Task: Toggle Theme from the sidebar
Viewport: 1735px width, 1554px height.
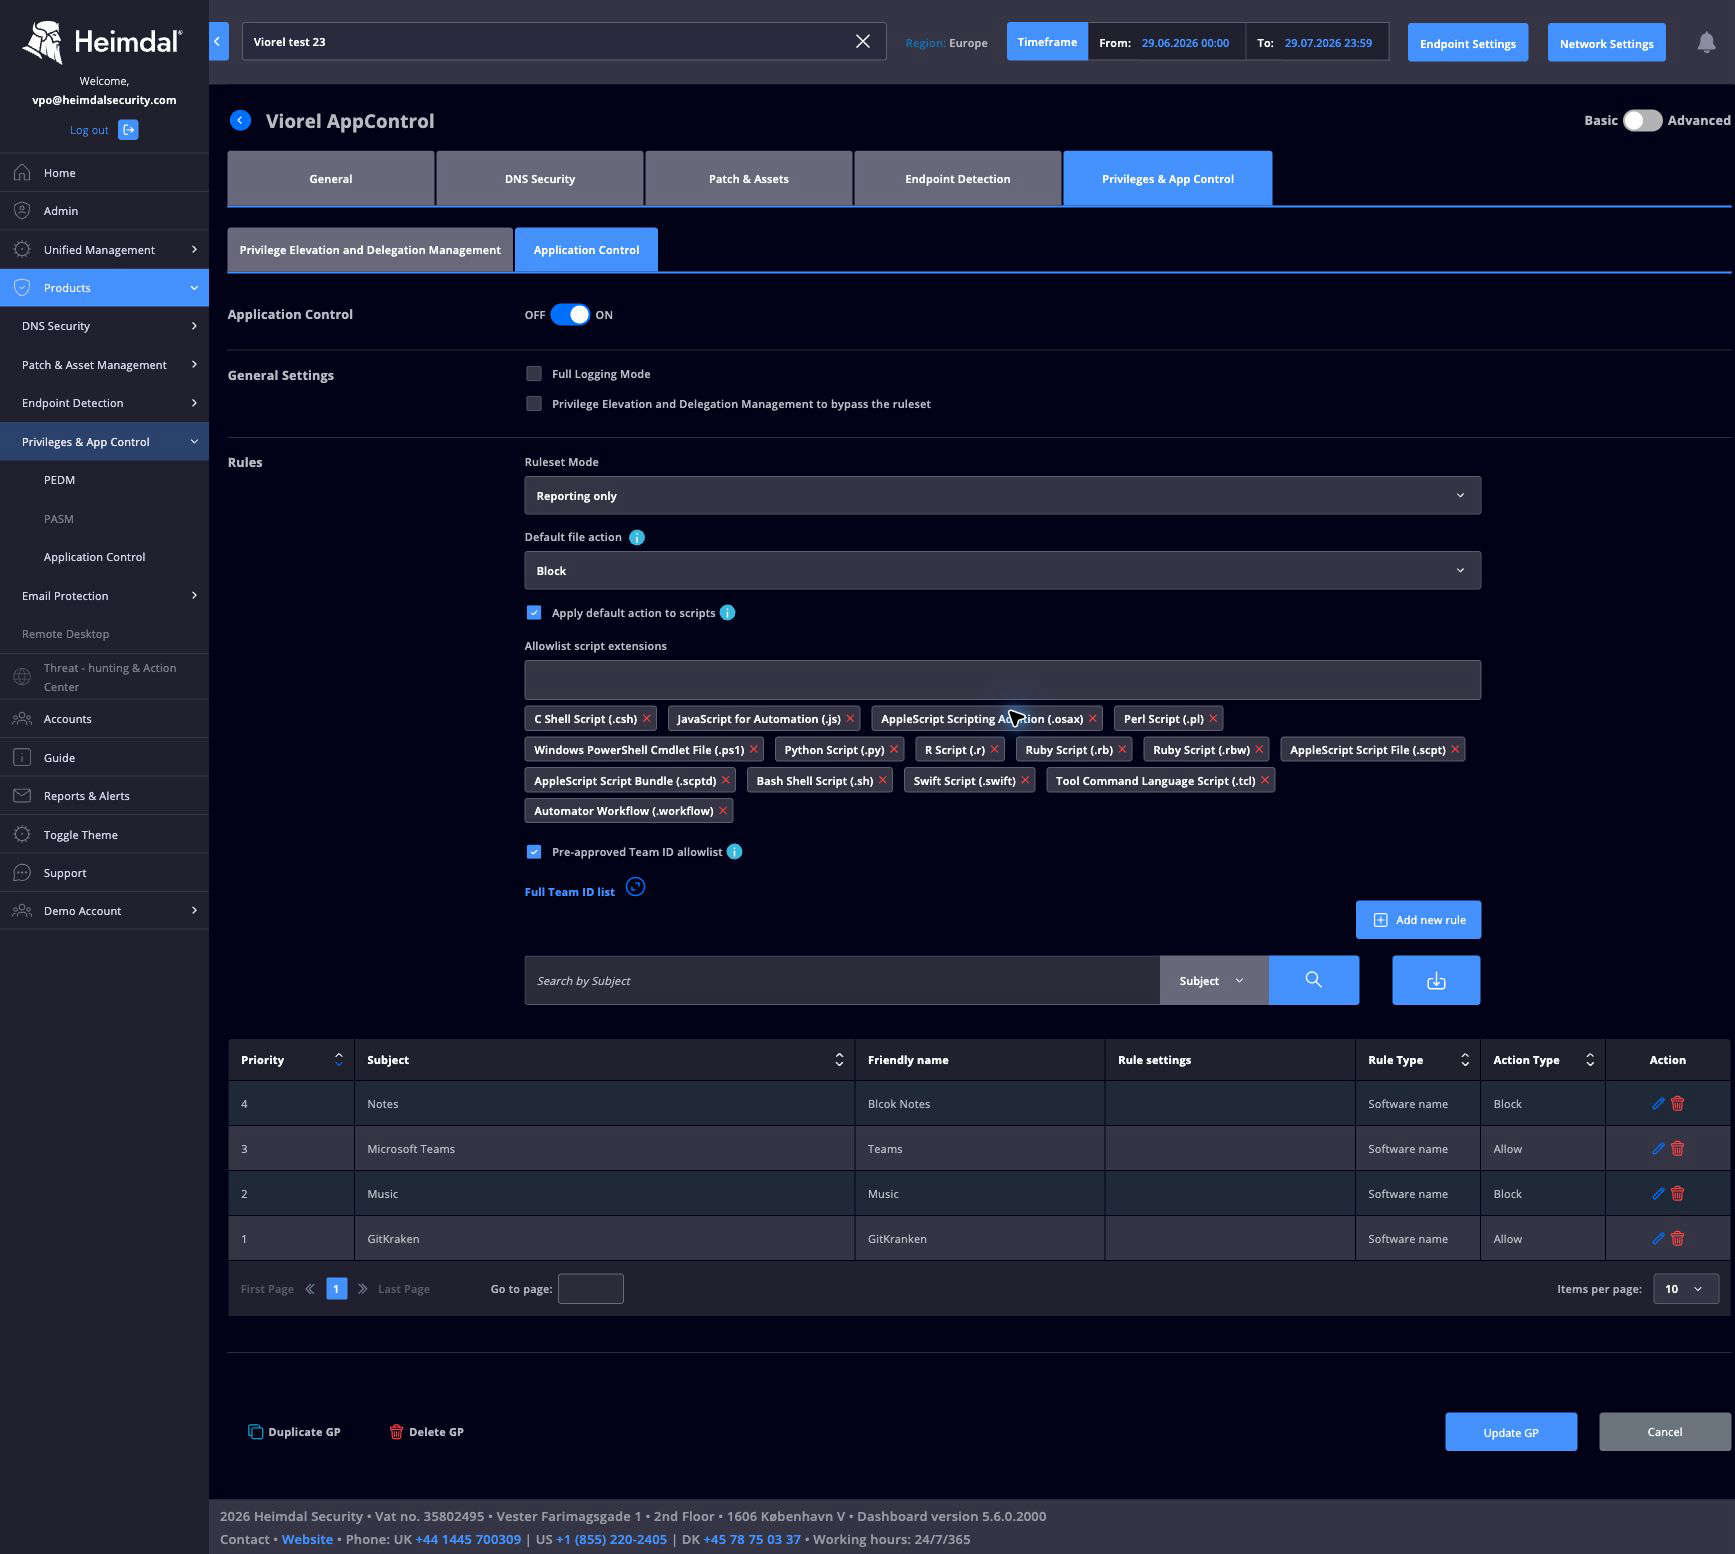Action: click(104, 835)
